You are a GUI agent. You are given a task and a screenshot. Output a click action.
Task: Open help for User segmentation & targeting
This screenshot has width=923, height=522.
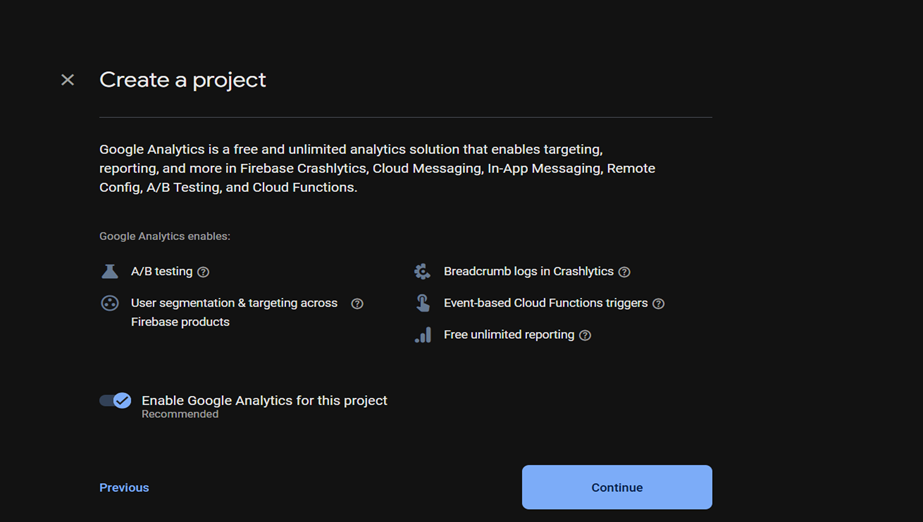[x=357, y=304]
